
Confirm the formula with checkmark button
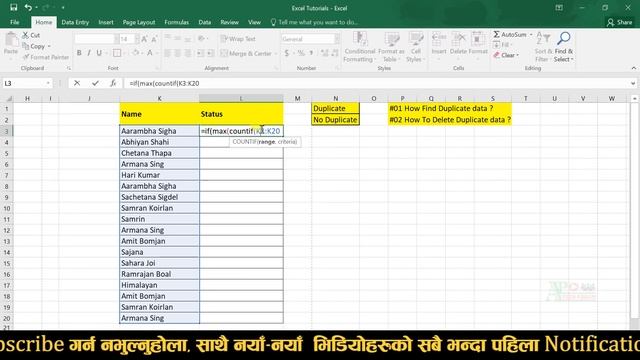(95, 83)
